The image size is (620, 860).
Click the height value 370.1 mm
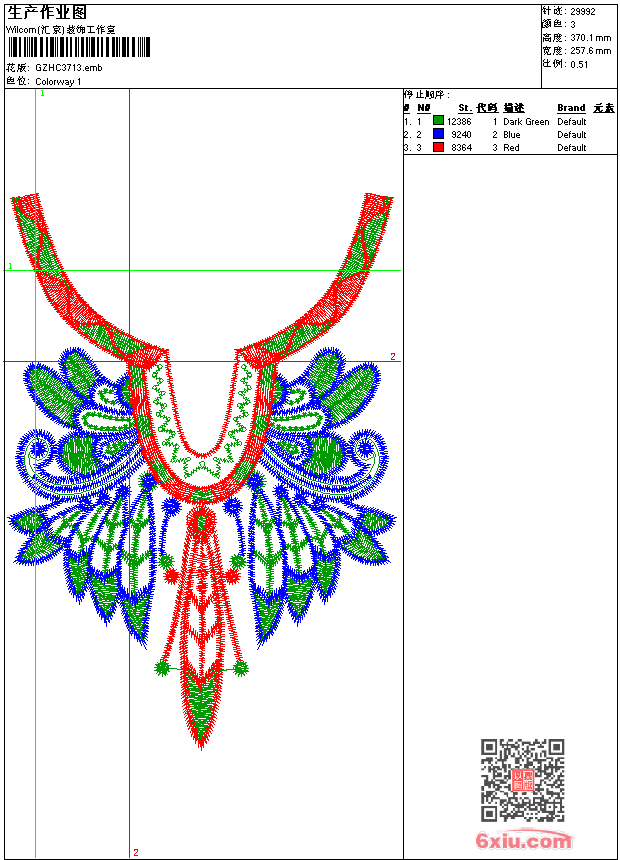coord(590,37)
